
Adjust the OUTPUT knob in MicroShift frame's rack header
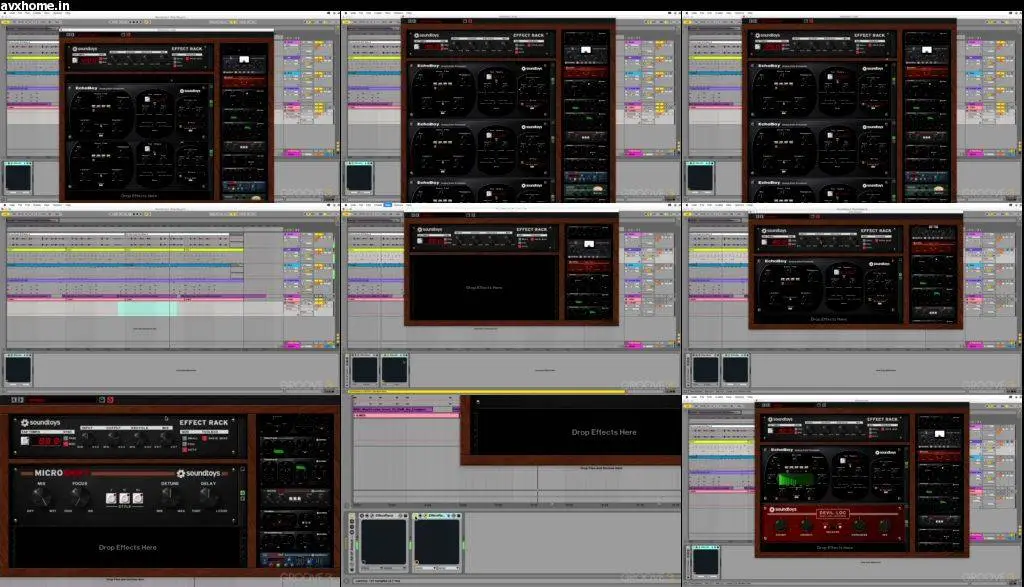pos(112,436)
